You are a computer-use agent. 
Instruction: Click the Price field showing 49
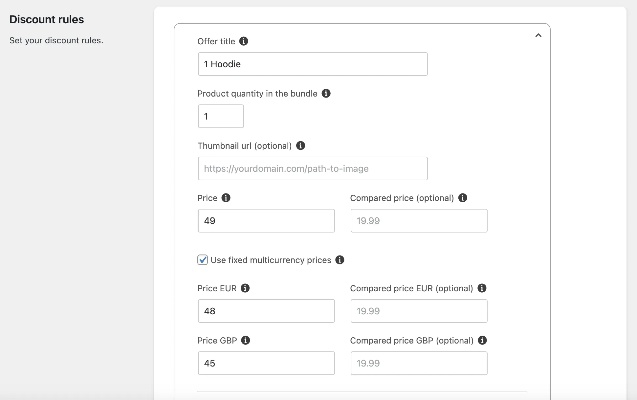click(266, 221)
